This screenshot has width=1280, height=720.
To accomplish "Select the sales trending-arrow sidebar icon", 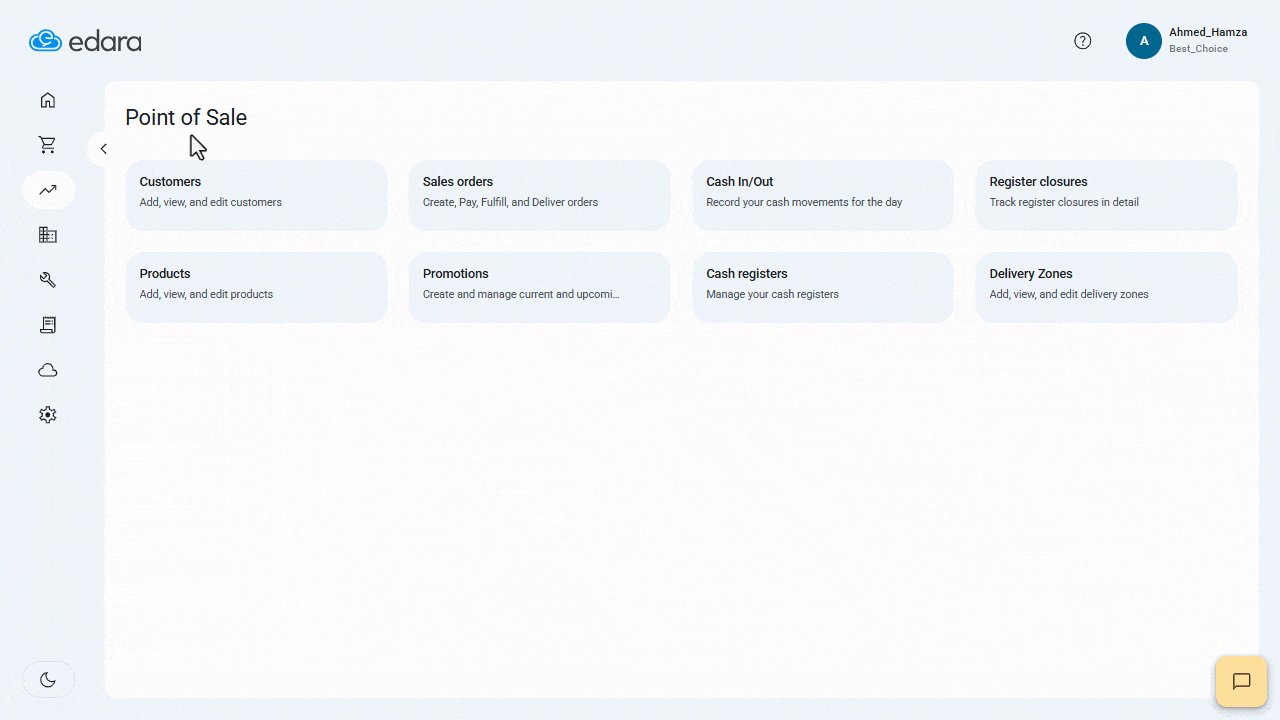I will 48,190.
